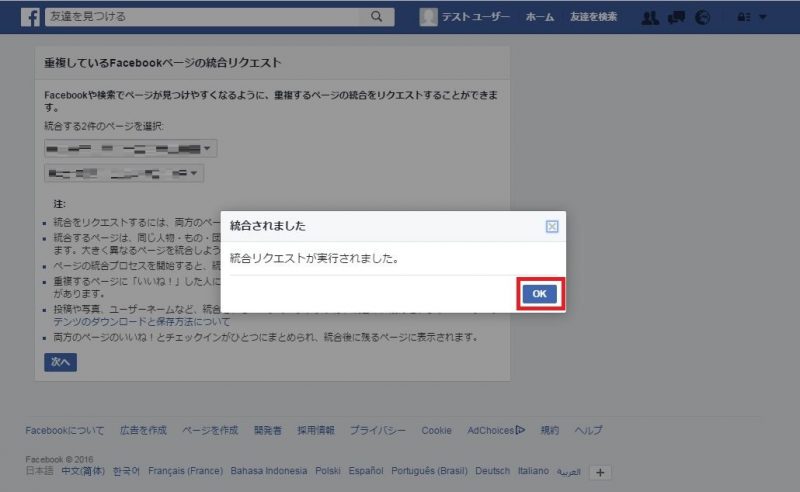Open the second page selection dropdown

point(124,174)
